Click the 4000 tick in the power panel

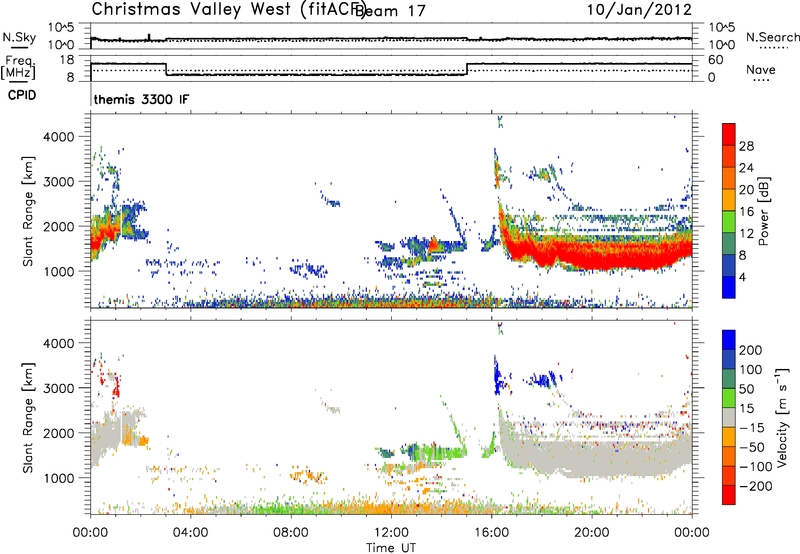point(58,137)
